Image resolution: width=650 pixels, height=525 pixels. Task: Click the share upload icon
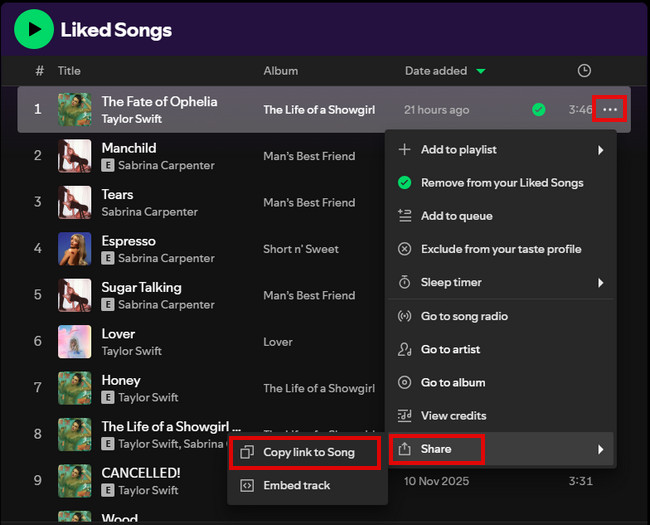tap(405, 449)
